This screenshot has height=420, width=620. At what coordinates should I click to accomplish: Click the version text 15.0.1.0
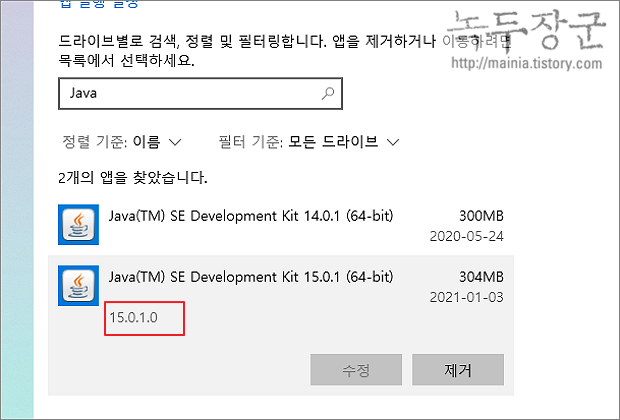134,318
